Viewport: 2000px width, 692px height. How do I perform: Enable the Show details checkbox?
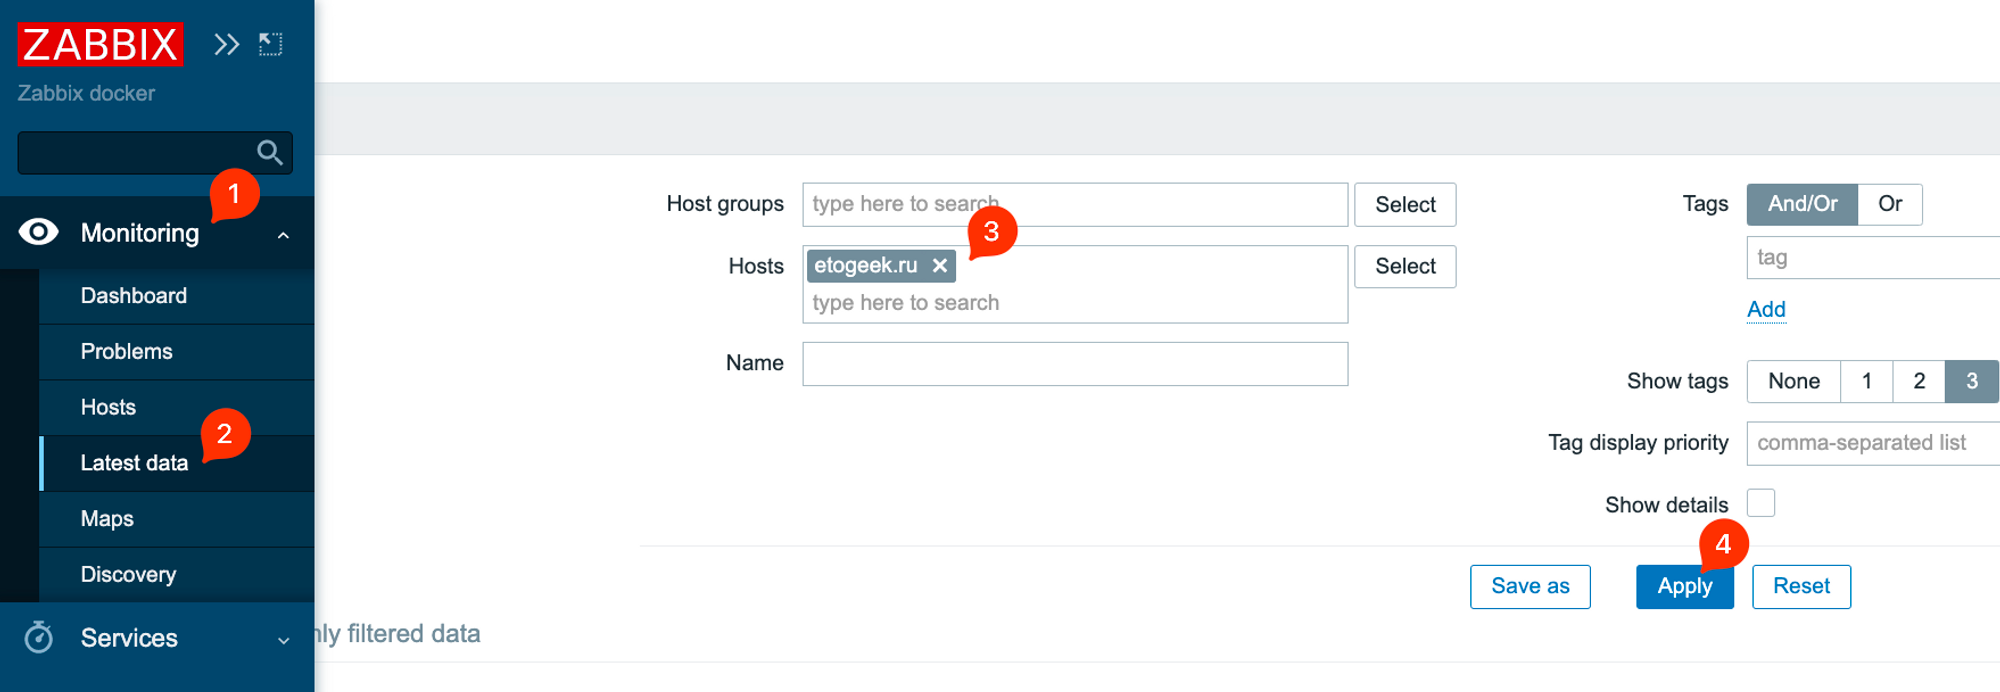[x=1760, y=503]
